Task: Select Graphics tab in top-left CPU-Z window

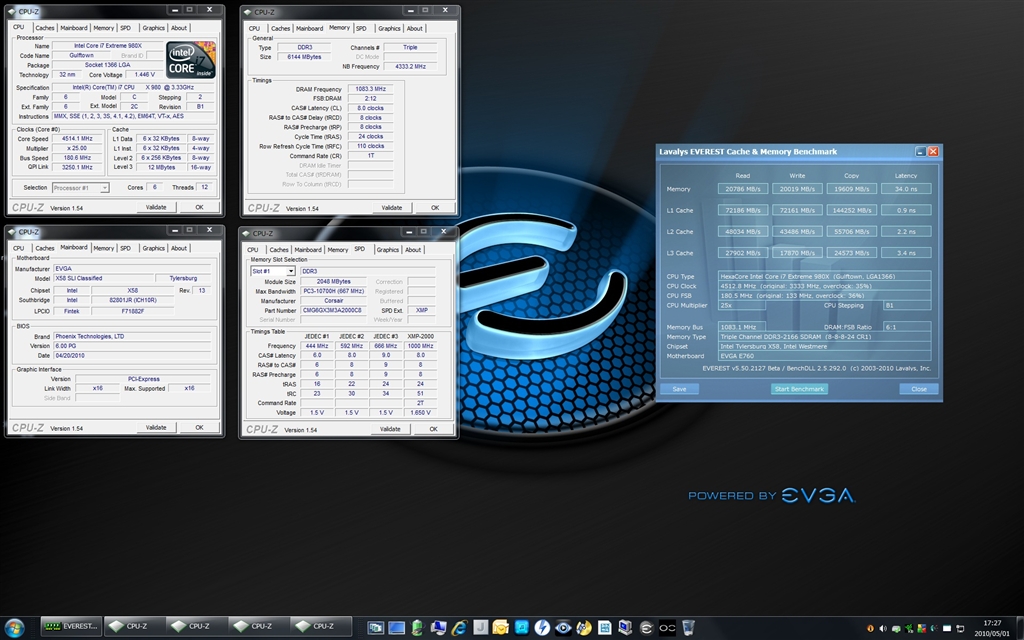Action: click(153, 28)
